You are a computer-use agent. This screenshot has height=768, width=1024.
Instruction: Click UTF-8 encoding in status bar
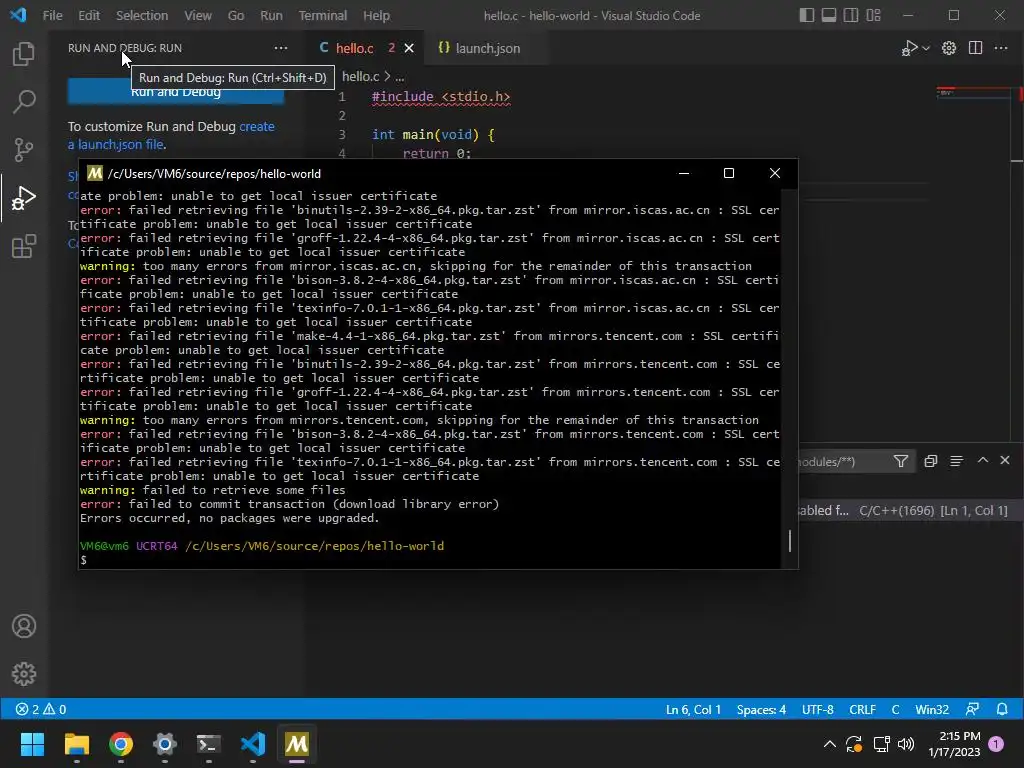pos(818,709)
